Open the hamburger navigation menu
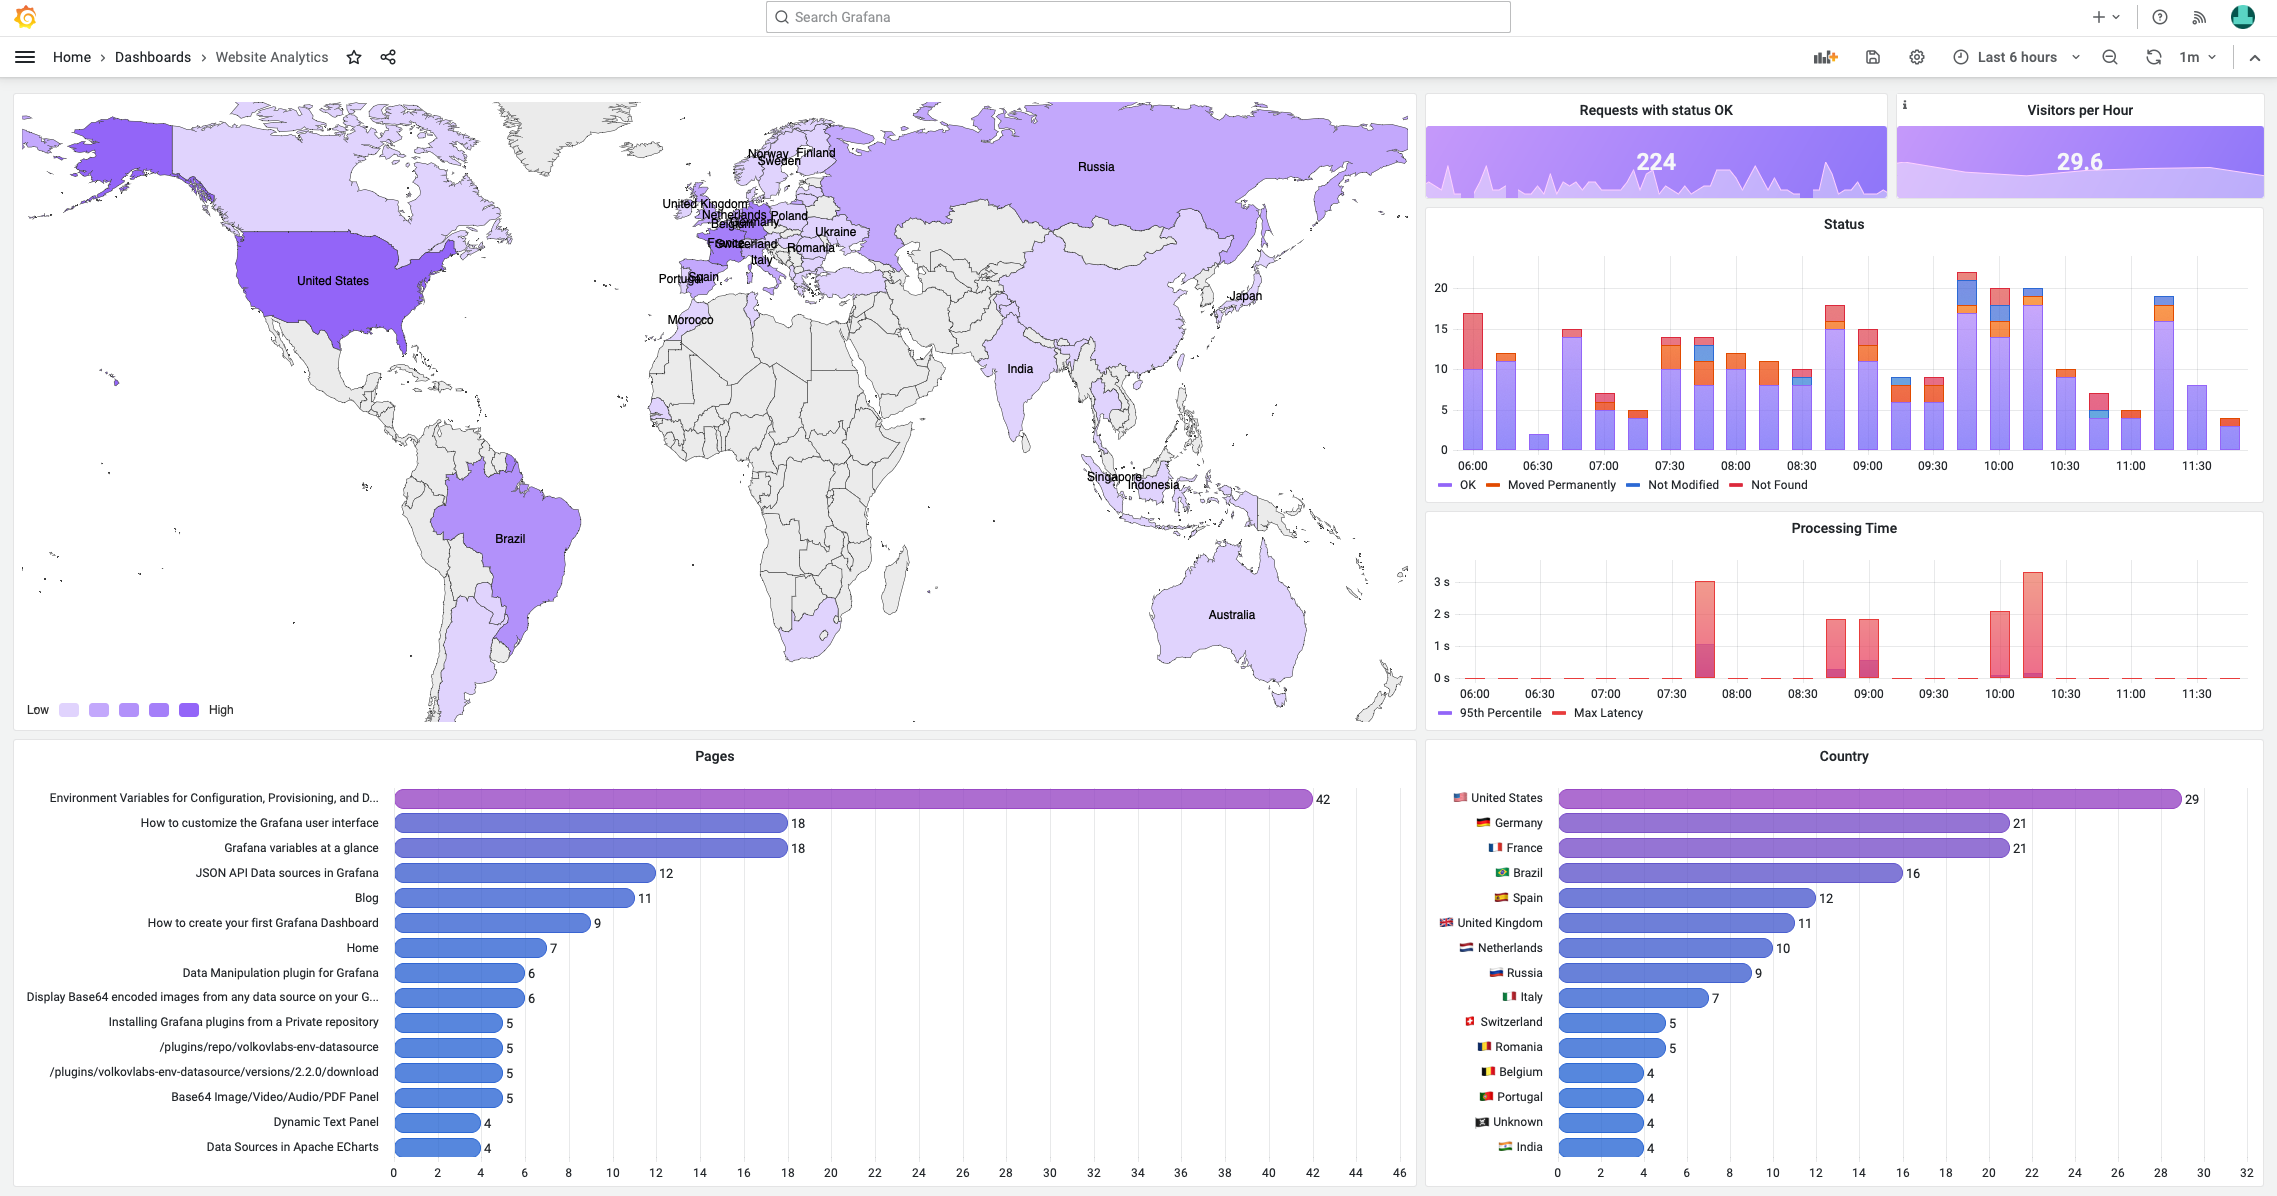2277x1196 pixels. 25,57
